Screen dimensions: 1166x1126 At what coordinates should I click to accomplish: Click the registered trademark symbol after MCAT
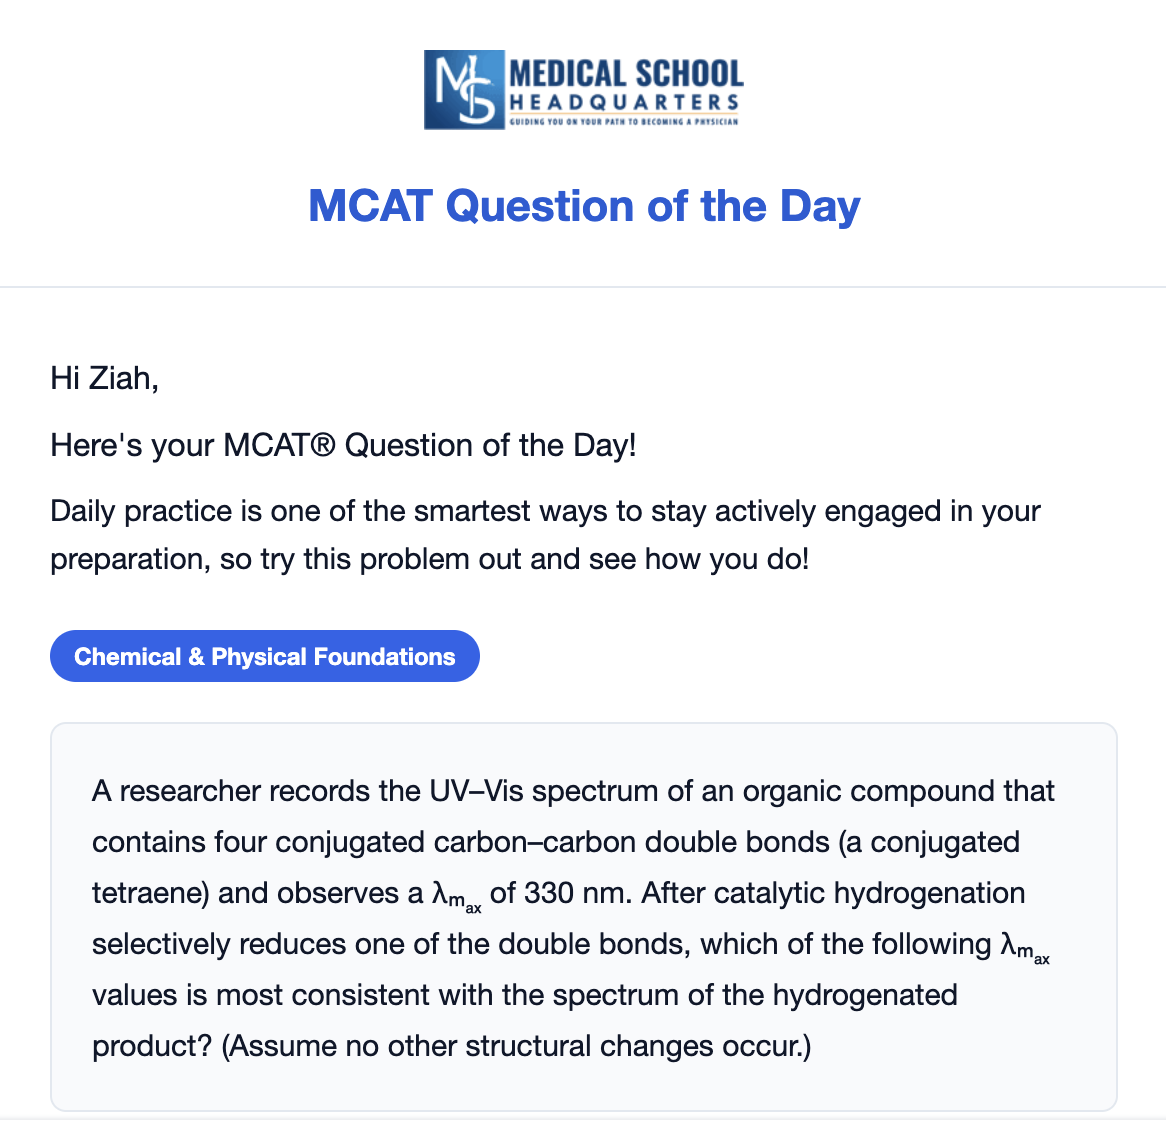tap(323, 445)
